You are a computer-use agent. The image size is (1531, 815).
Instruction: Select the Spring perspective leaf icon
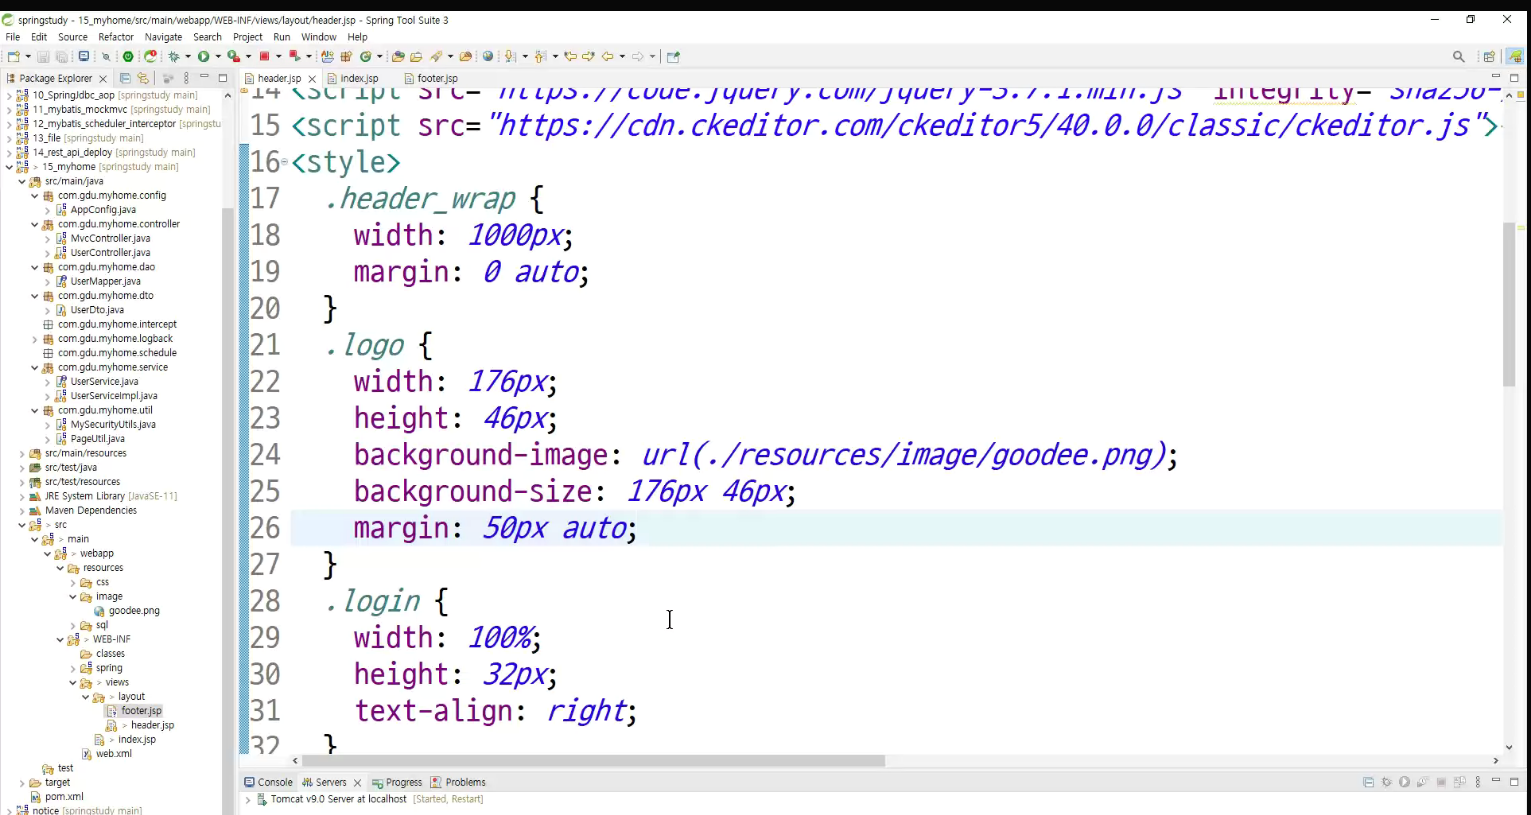(x=1515, y=57)
